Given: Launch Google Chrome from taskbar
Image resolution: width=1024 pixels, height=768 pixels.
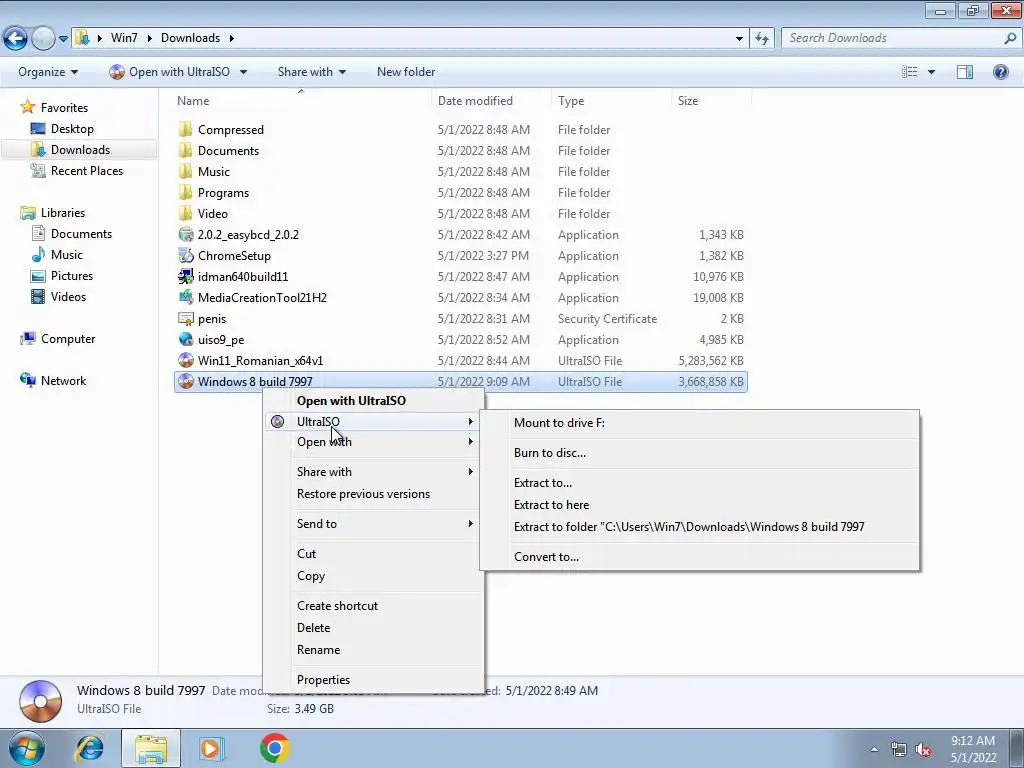Looking at the screenshot, I should tap(274, 748).
